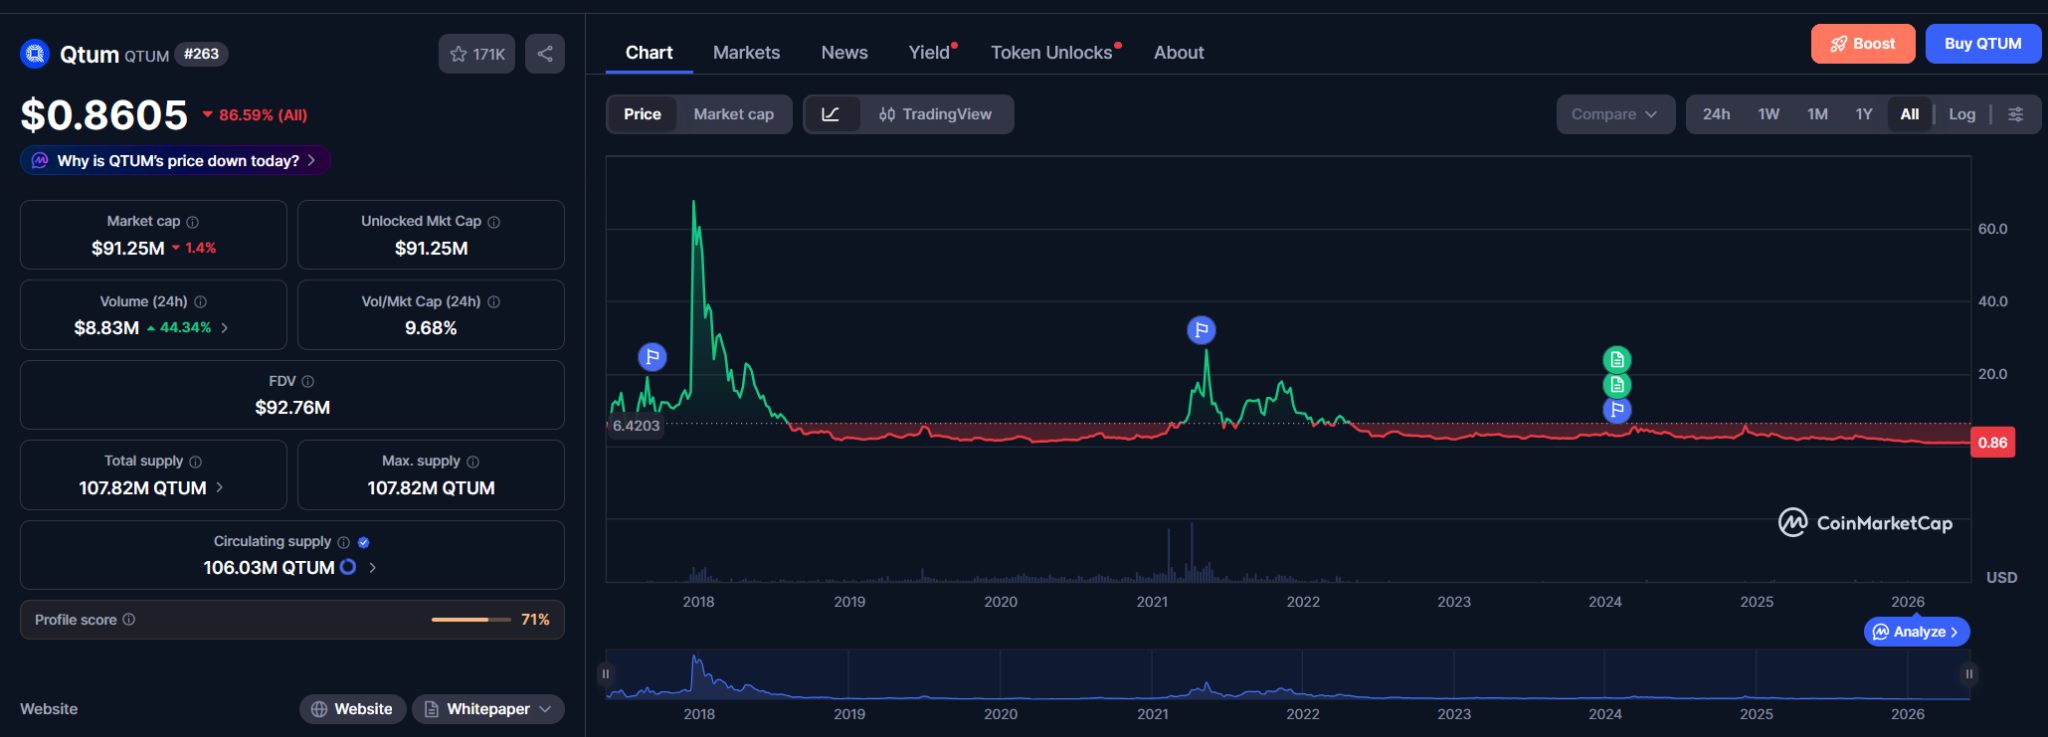Viewport: 2048px width, 737px height.
Task: Open the Markets tab
Action: (x=746, y=53)
